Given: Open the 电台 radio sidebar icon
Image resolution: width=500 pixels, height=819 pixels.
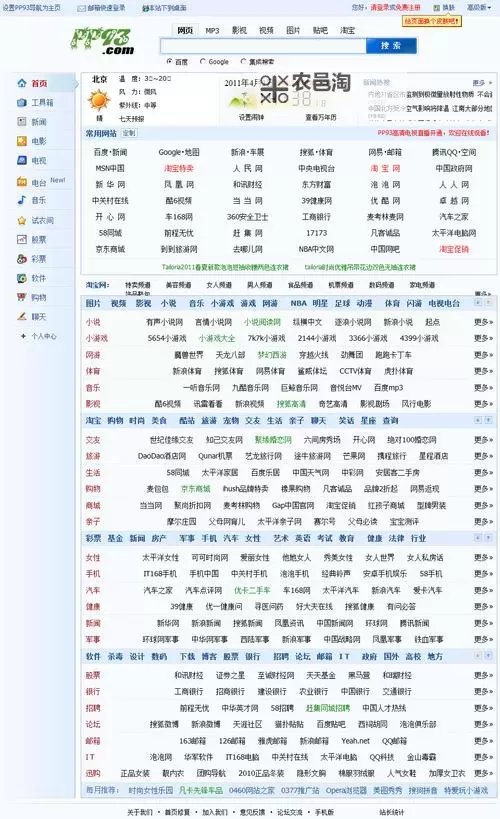Looking at the screenshot, I should pos(21,182).
